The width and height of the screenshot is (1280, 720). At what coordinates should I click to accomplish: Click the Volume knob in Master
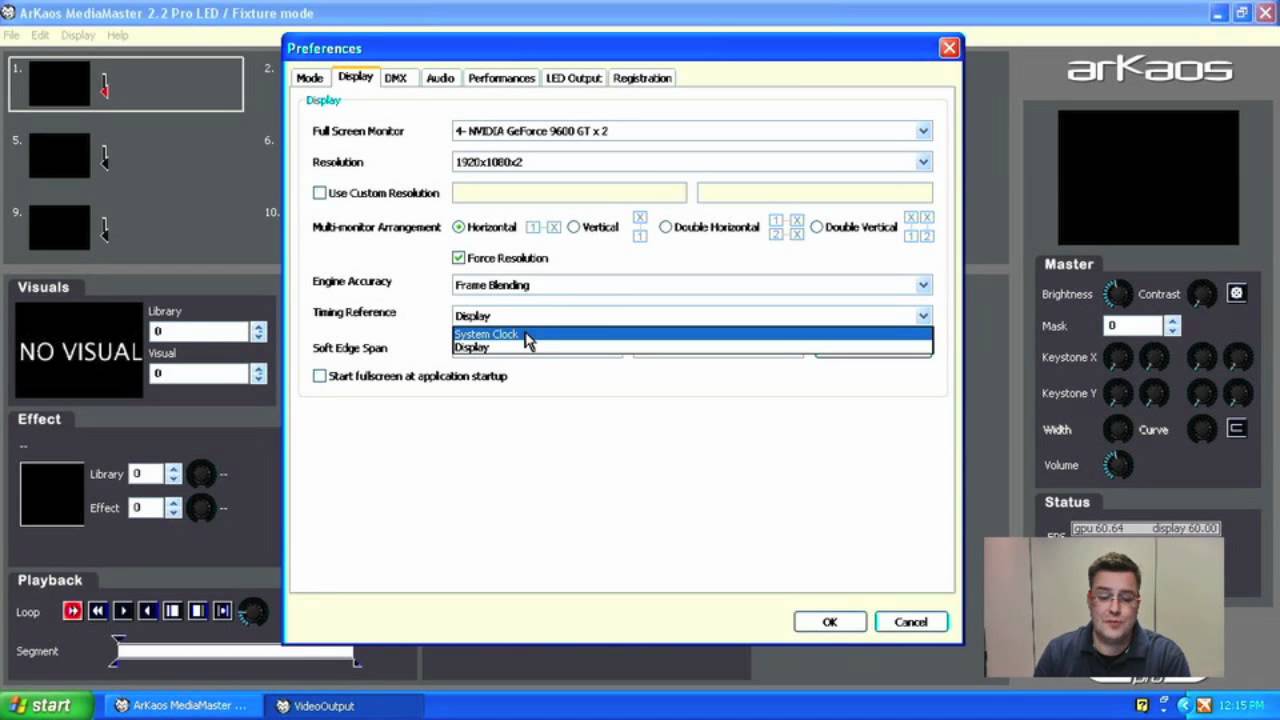click(x=1117, y=465)
